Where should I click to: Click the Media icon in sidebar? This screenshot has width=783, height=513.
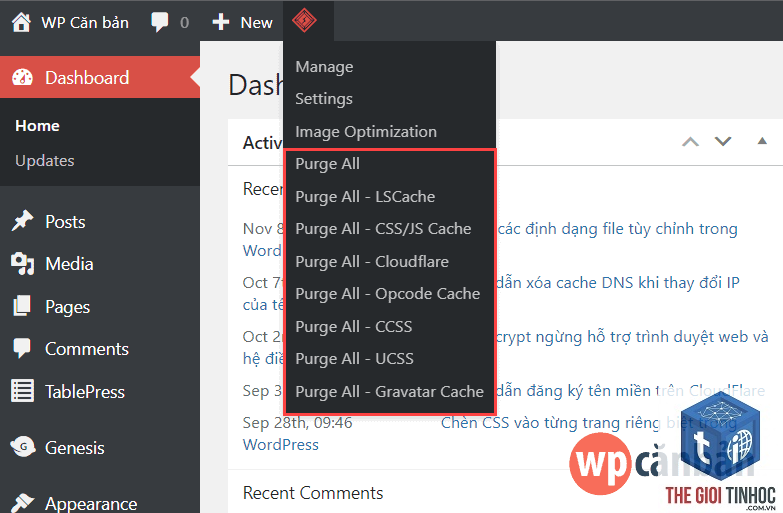(22, 264)
